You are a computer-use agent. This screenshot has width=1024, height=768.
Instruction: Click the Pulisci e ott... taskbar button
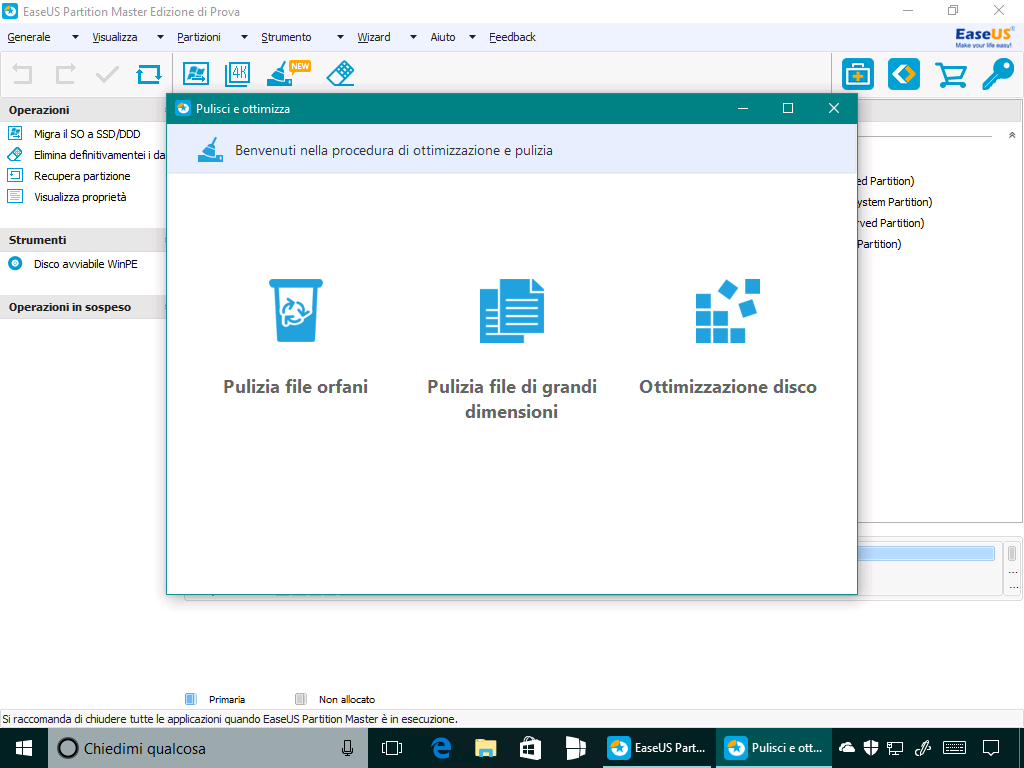[x=774, y=748]
